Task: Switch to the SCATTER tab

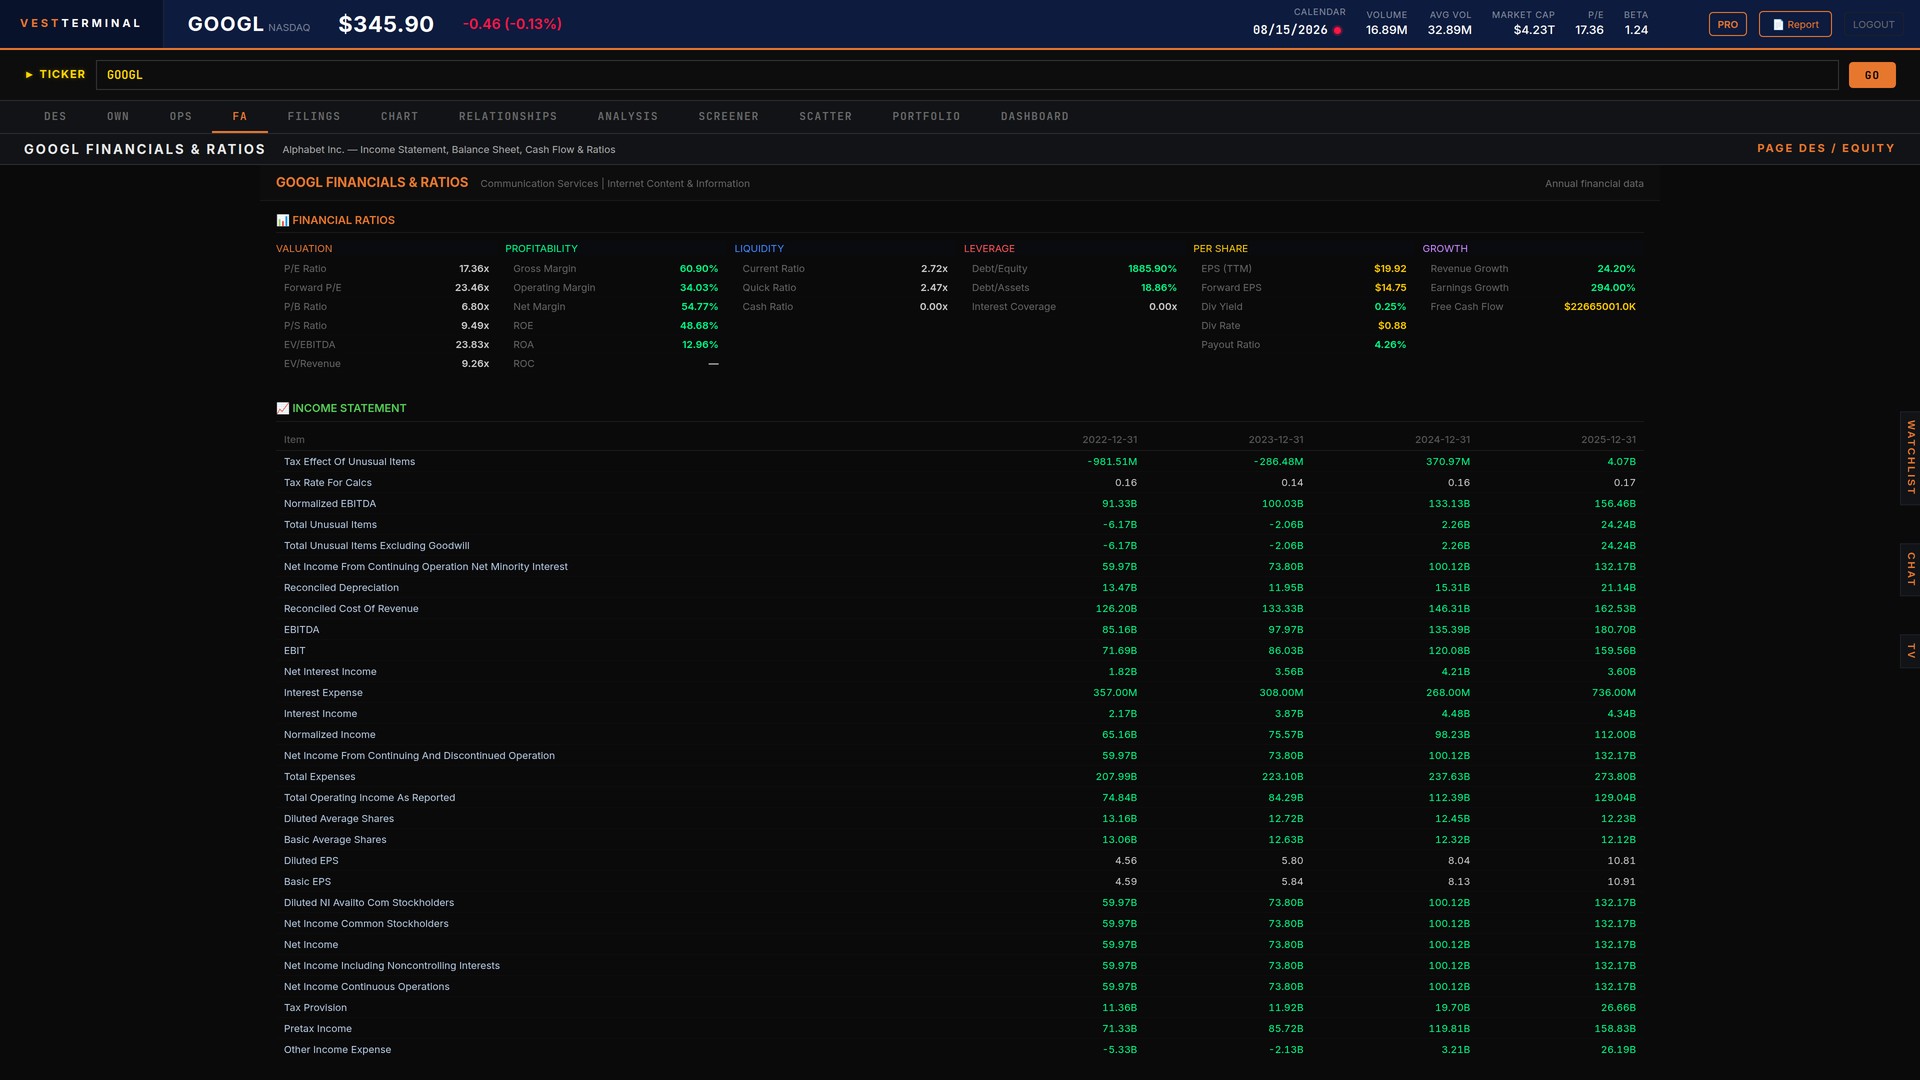Action: 826,117
